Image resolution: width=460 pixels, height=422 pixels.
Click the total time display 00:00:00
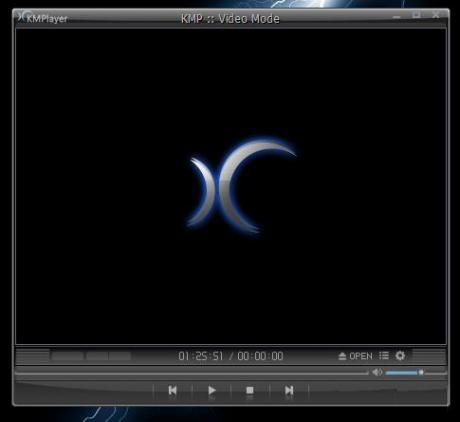(260, 356)
